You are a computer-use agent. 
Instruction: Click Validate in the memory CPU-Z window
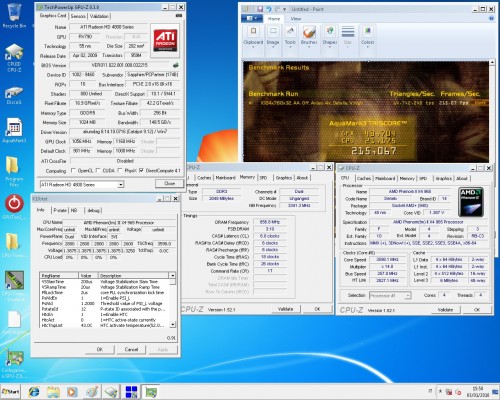click(x=286, y=309)
